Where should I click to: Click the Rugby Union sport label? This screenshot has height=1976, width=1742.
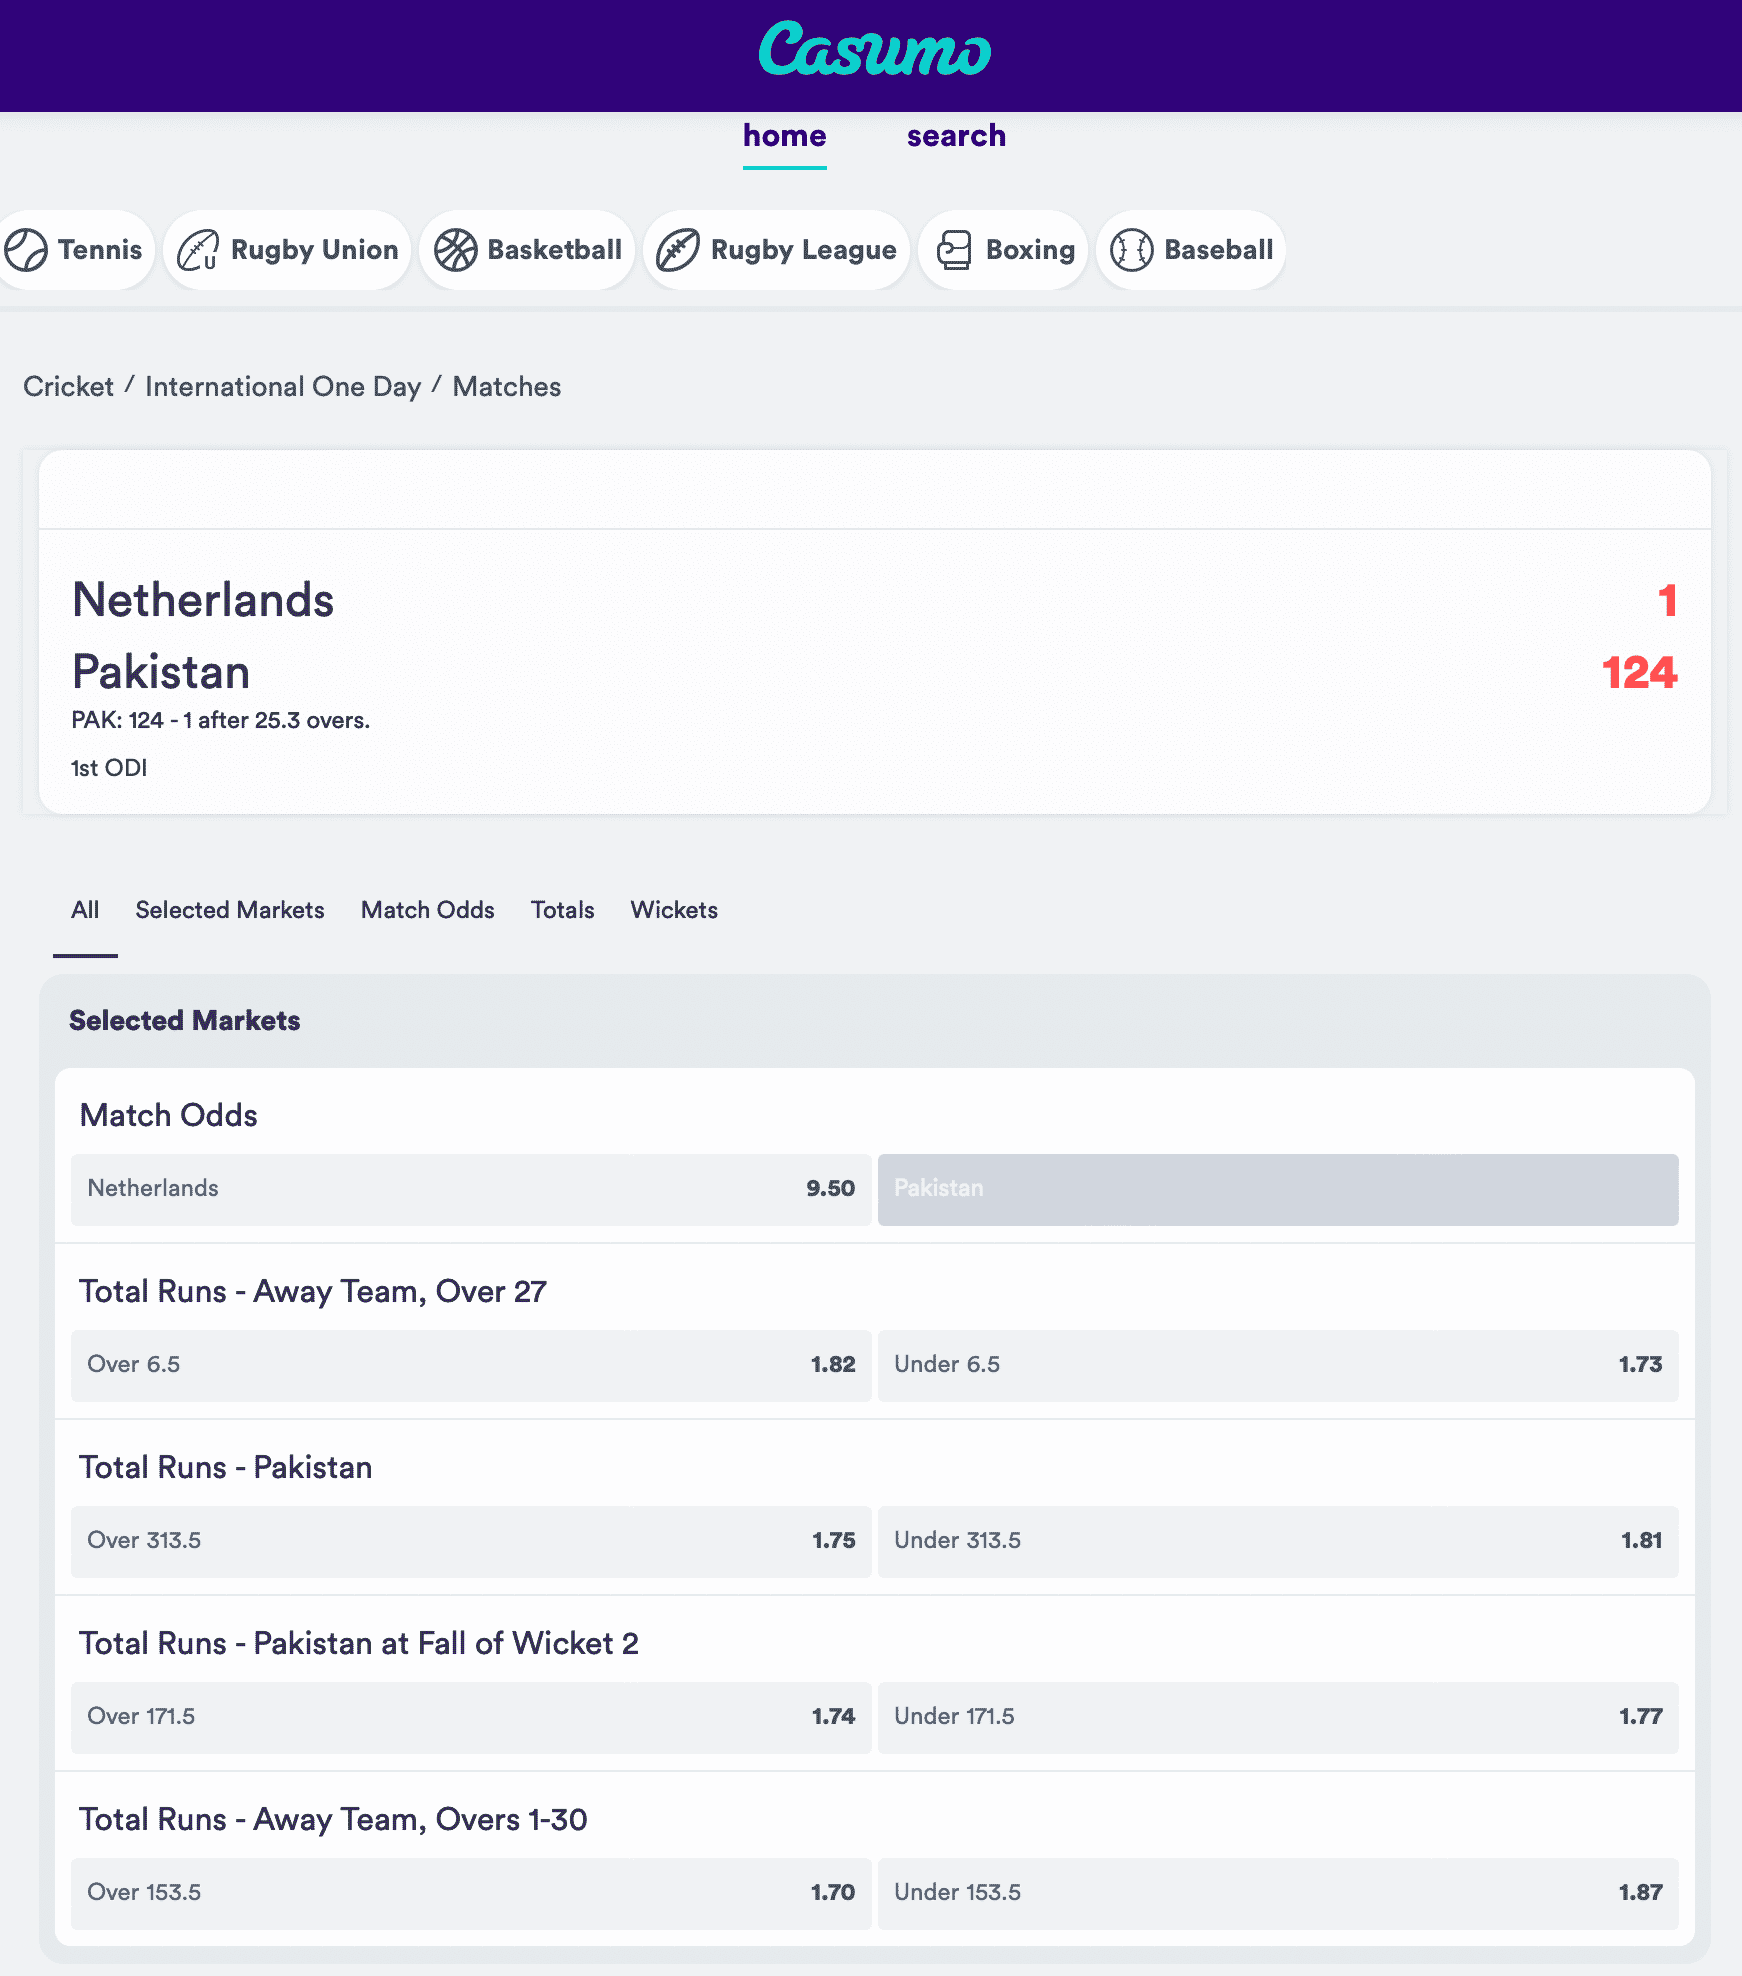[x=315, y=250]
